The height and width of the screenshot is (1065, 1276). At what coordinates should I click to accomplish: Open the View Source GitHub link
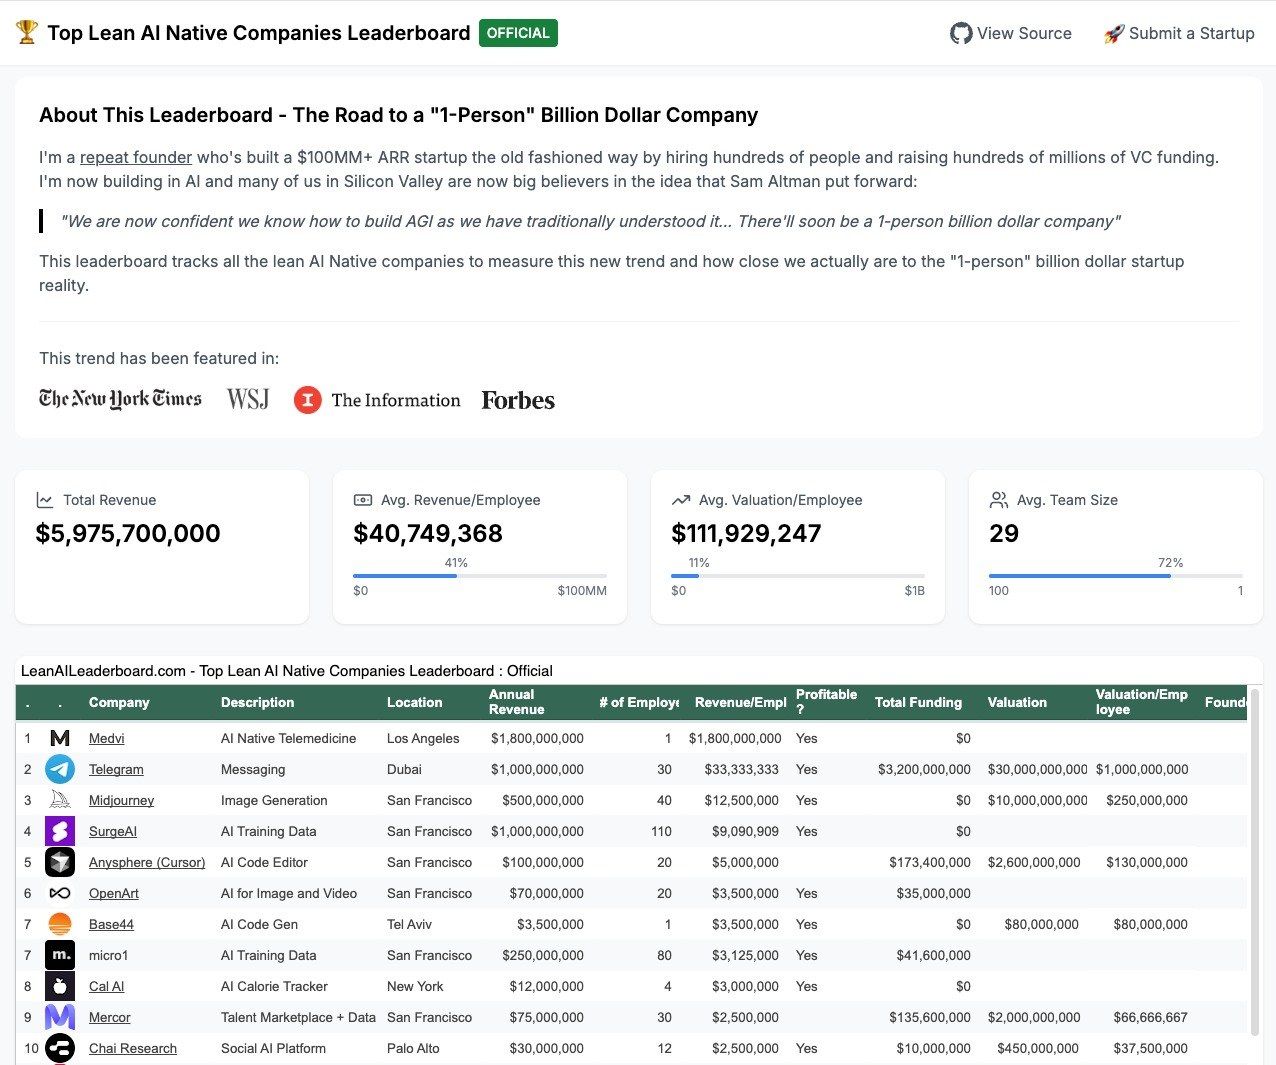click(x=1011, y=33)
